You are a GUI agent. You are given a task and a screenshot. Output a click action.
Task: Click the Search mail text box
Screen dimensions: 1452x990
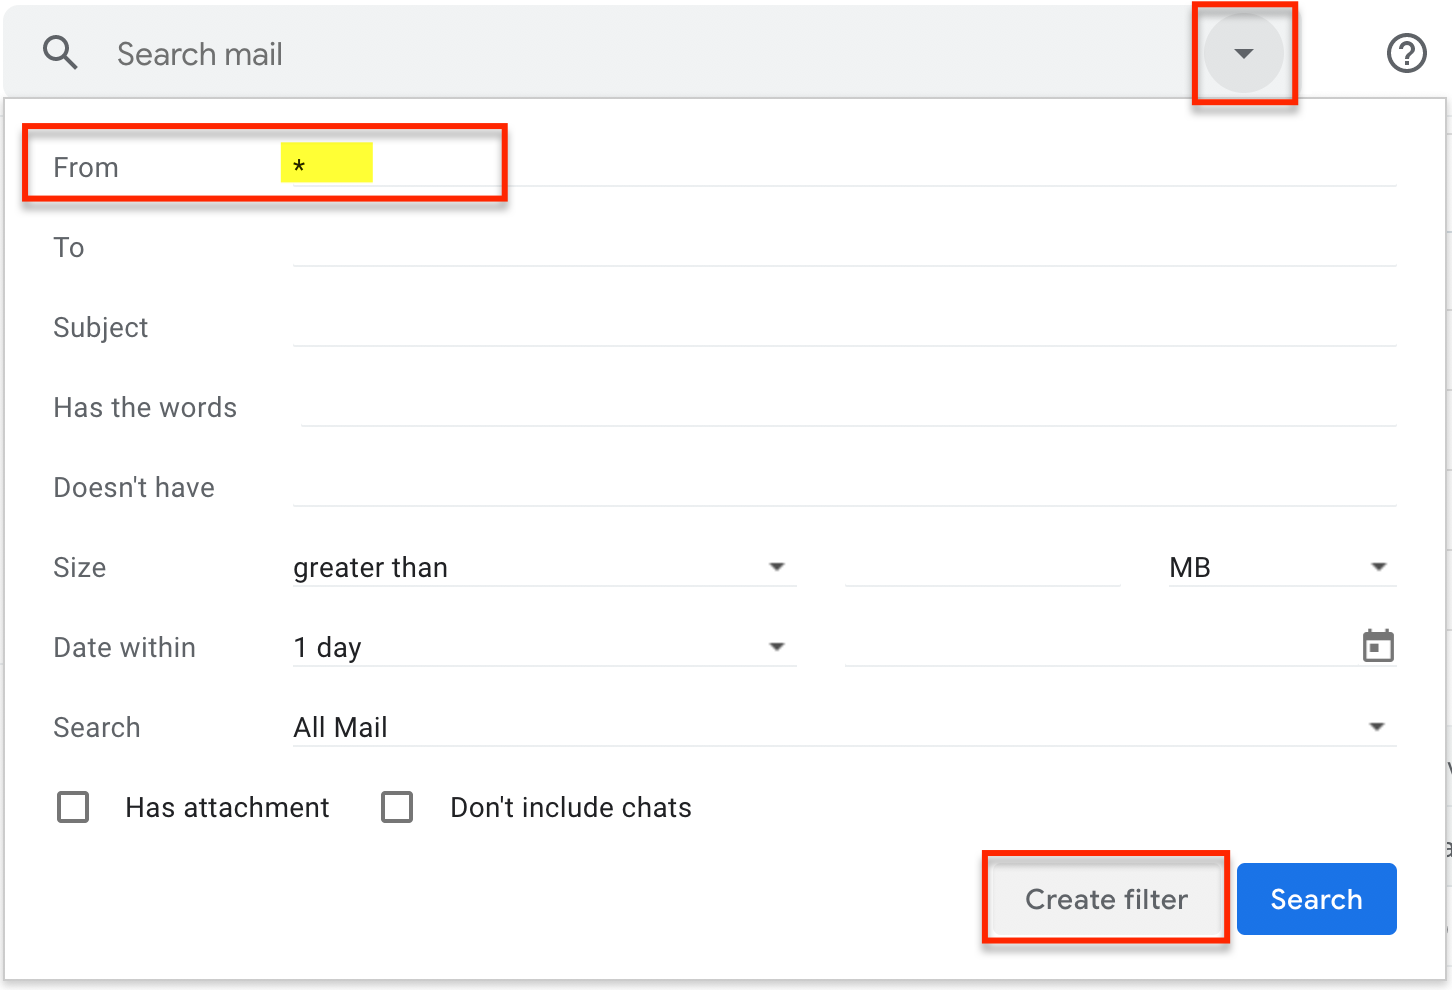(x=400, y=53)
